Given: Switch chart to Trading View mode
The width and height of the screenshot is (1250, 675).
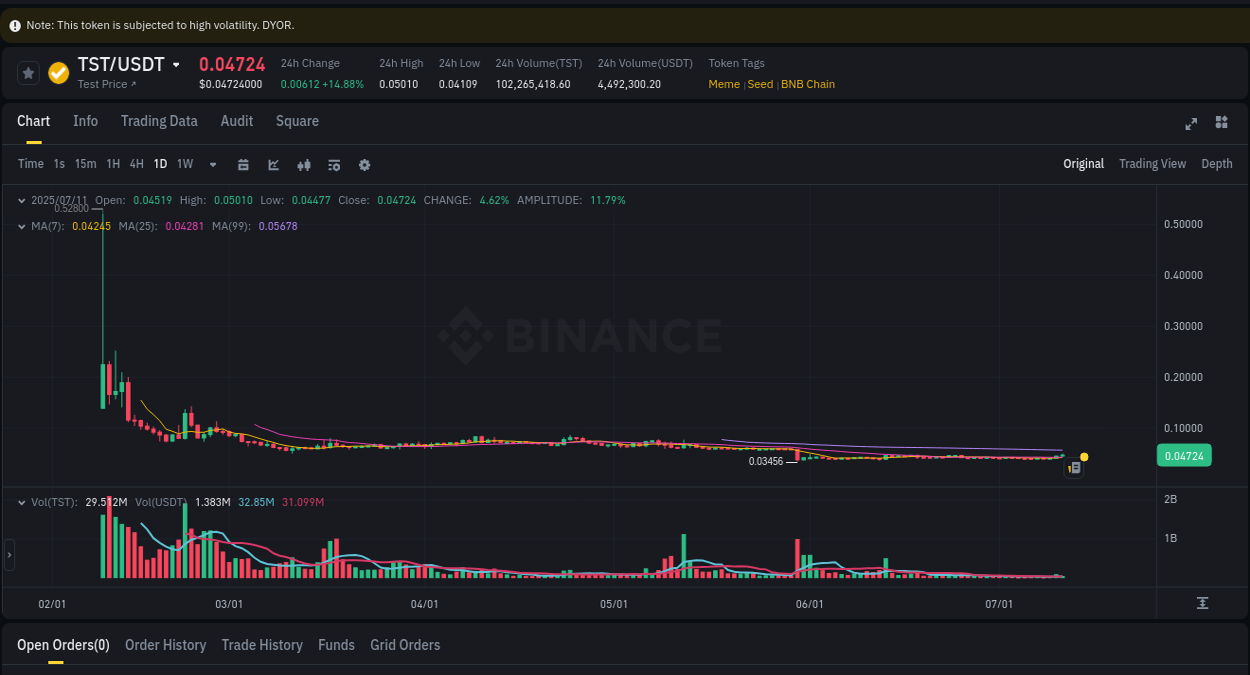Looking at the screenshot, I should click(1152, 163).
